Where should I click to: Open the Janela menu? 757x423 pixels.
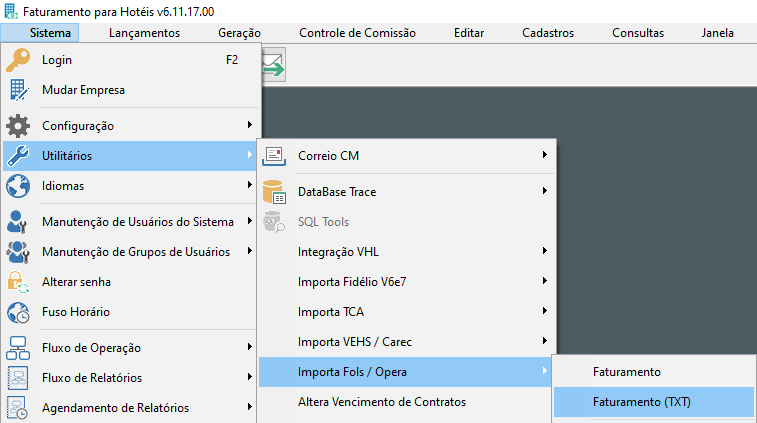(717, 33)
